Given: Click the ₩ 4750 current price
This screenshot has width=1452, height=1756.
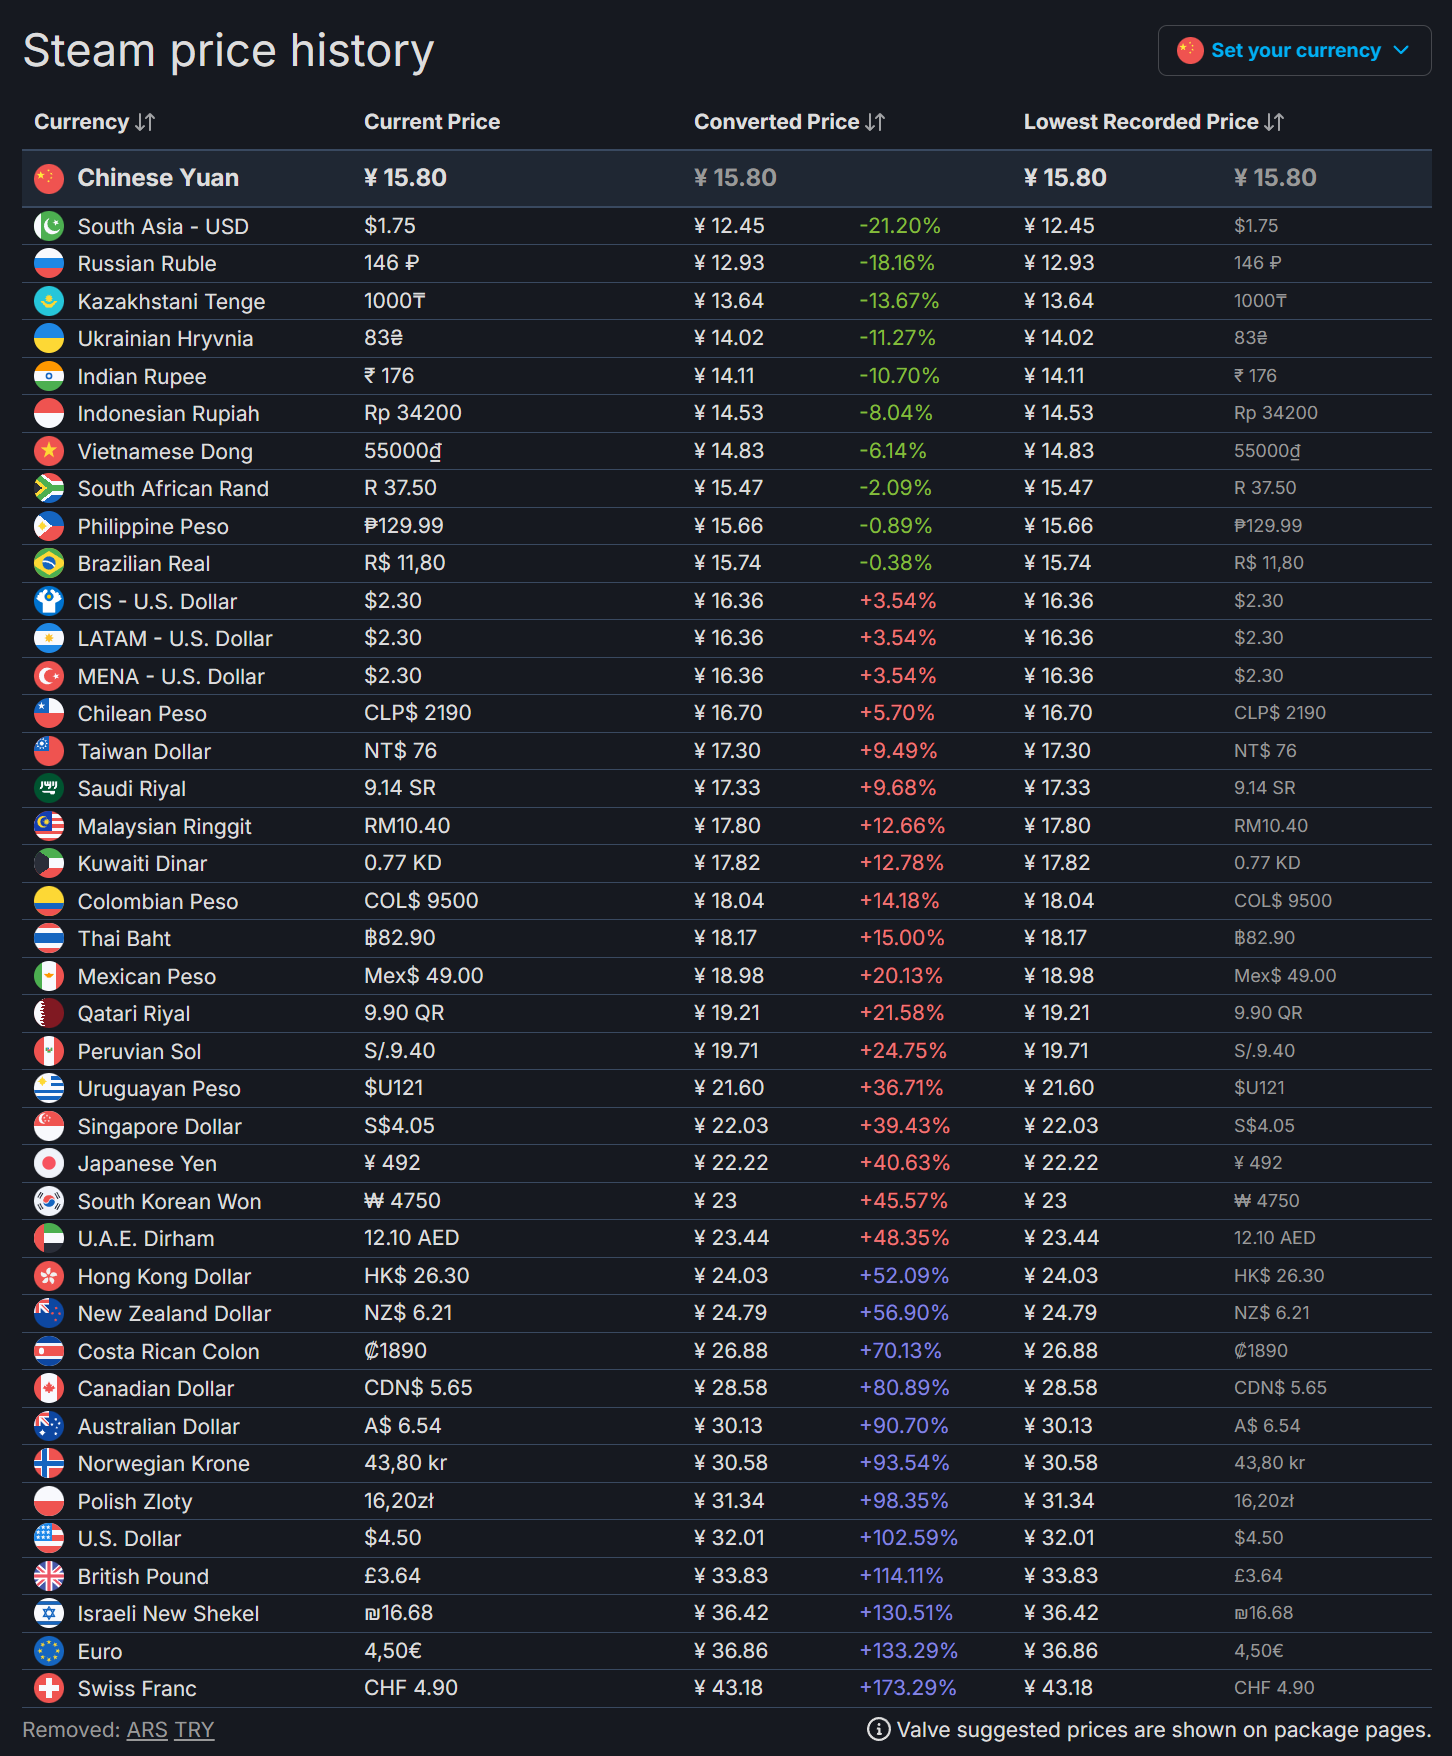Looking at the screenshot, I should click(402, 1201).
